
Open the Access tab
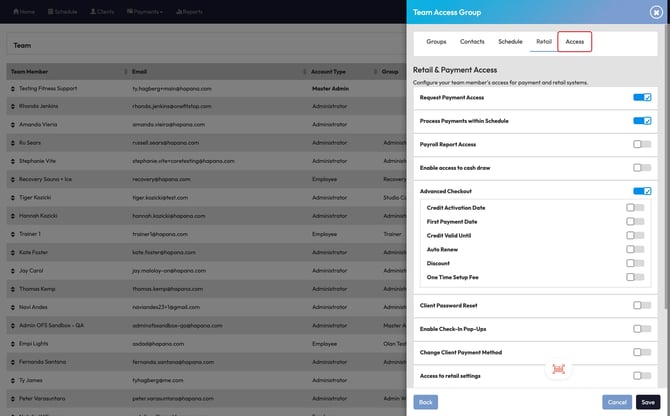tap(574, 42)
